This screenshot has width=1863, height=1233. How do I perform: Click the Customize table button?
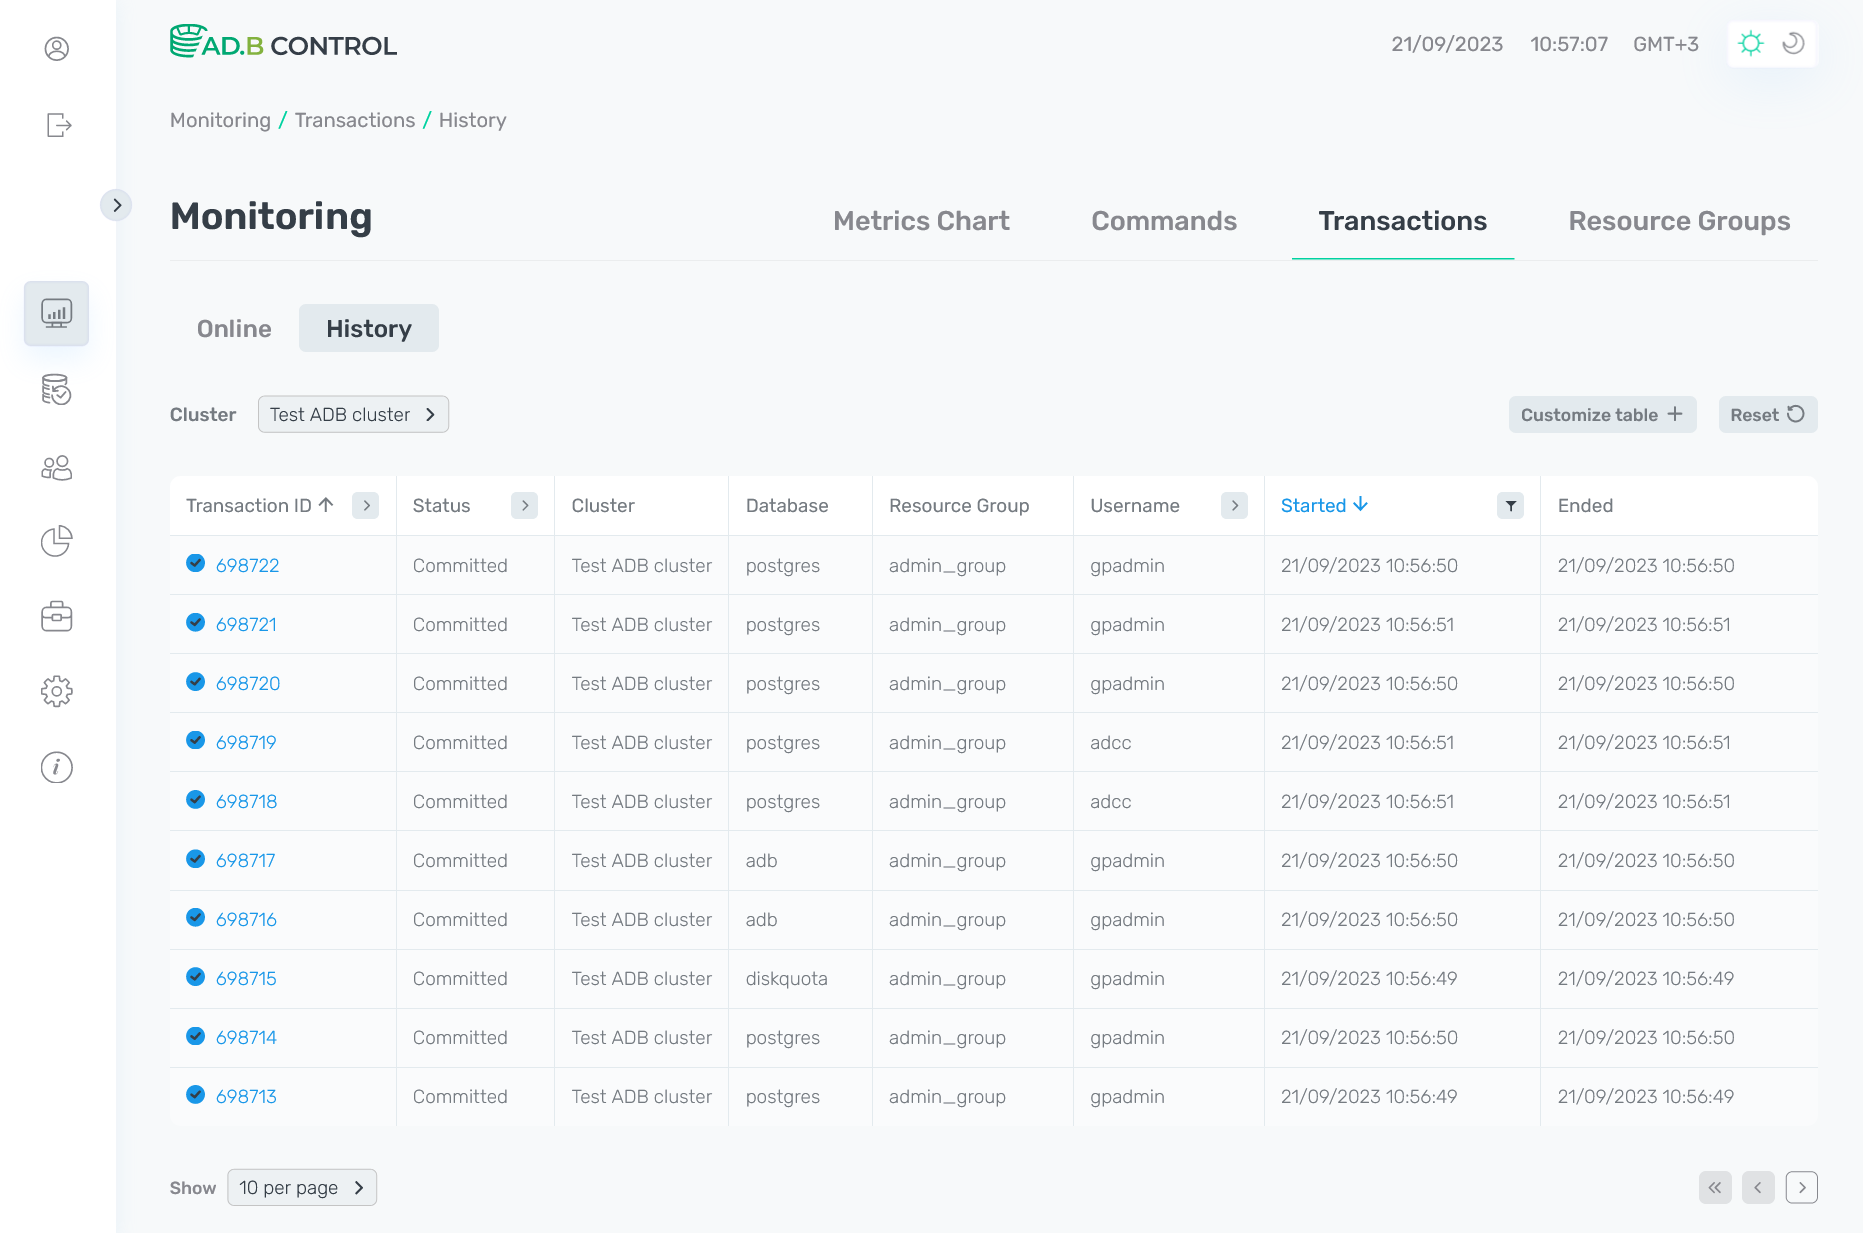click(x=1601, y=414)
